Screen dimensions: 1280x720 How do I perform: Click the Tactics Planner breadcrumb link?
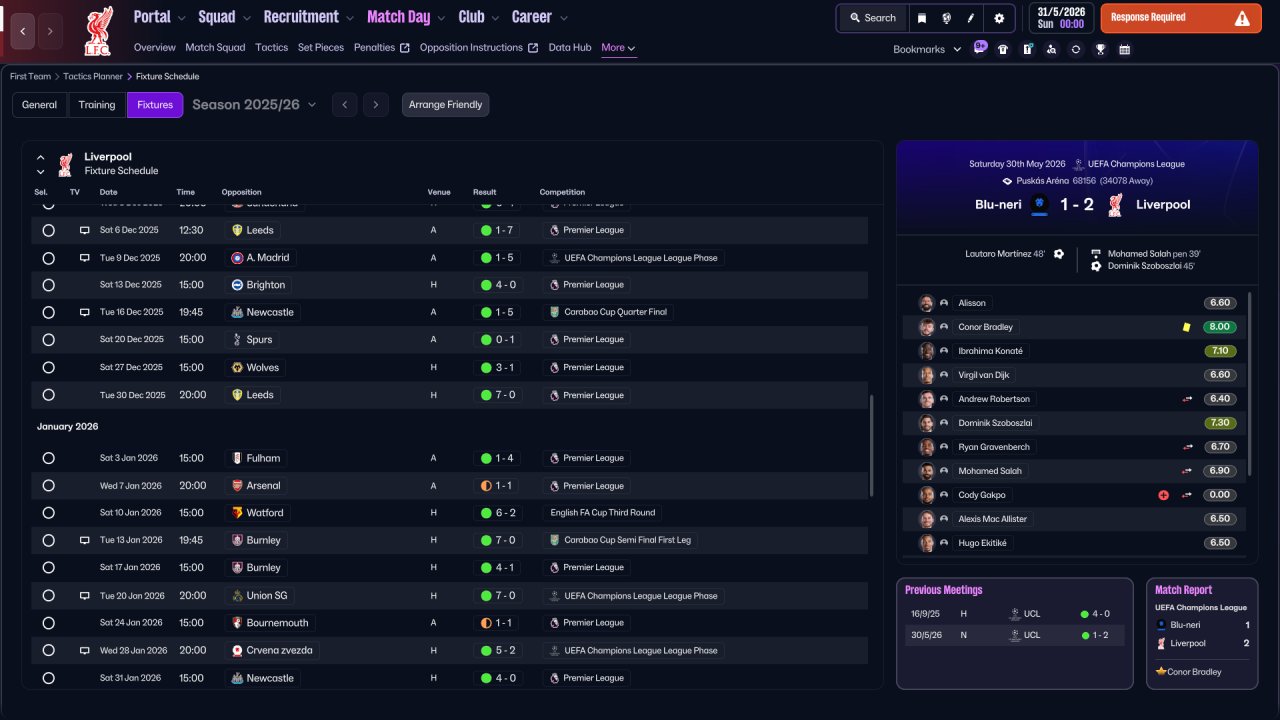(93, 77)
